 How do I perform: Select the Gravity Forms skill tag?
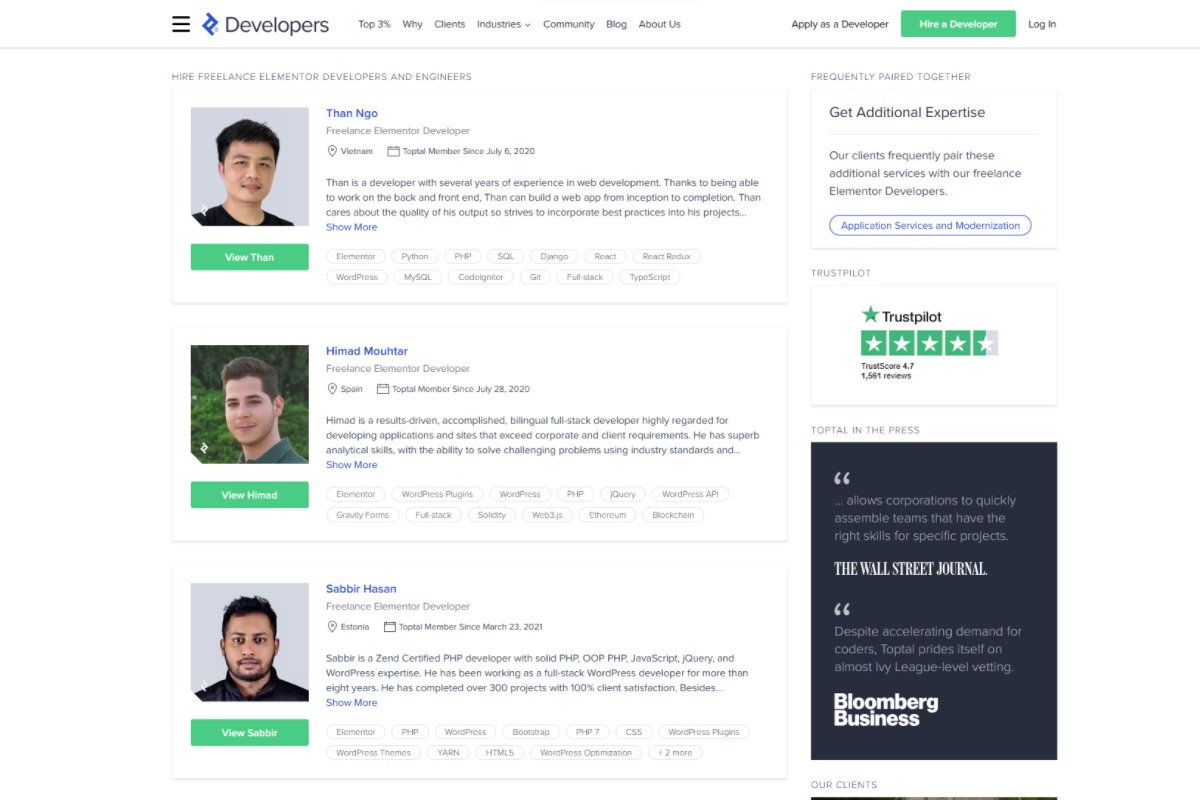(363, 515)
